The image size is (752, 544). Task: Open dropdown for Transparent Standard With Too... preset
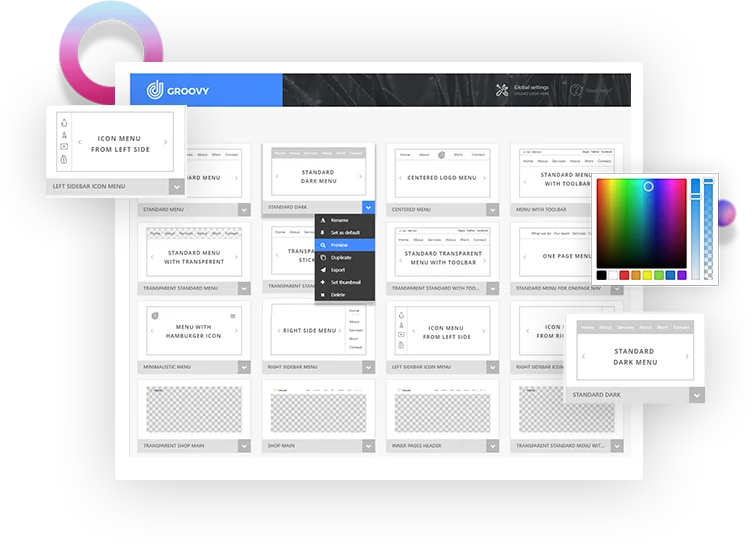coord(493,288)
